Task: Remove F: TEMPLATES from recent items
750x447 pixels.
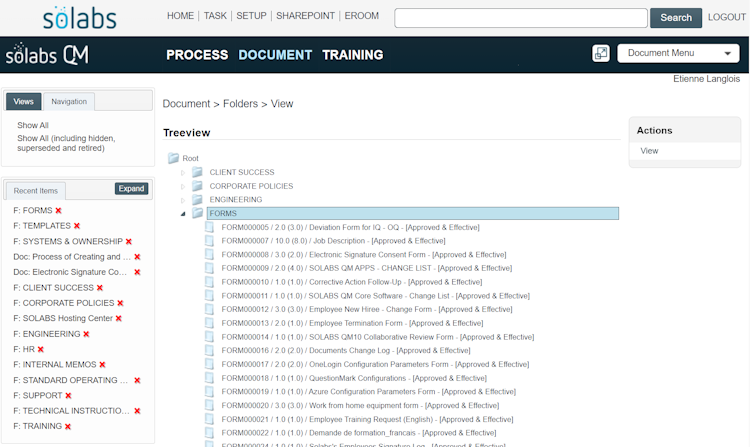Action: coord(77,226)
